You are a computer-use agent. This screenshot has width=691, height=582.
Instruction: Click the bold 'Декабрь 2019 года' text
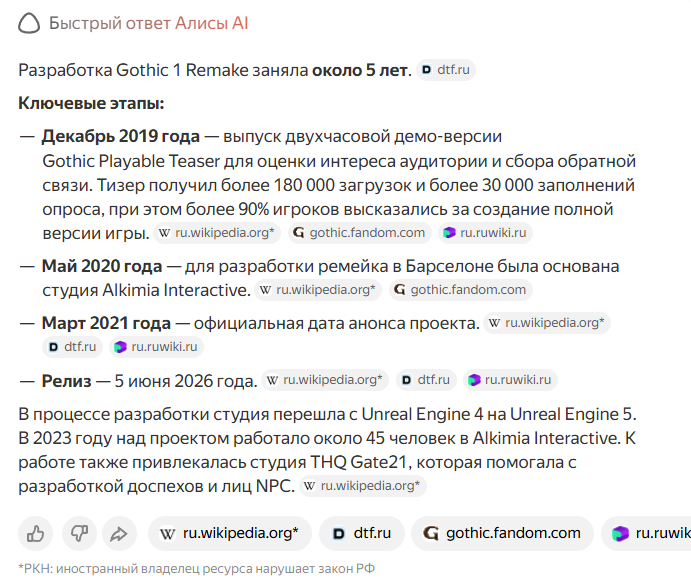click(121, 137)
